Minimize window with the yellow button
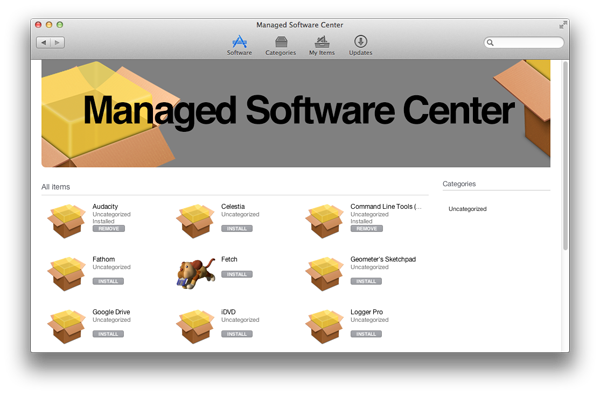The width and height of the screenshot is (600, 395). (49, 25)
